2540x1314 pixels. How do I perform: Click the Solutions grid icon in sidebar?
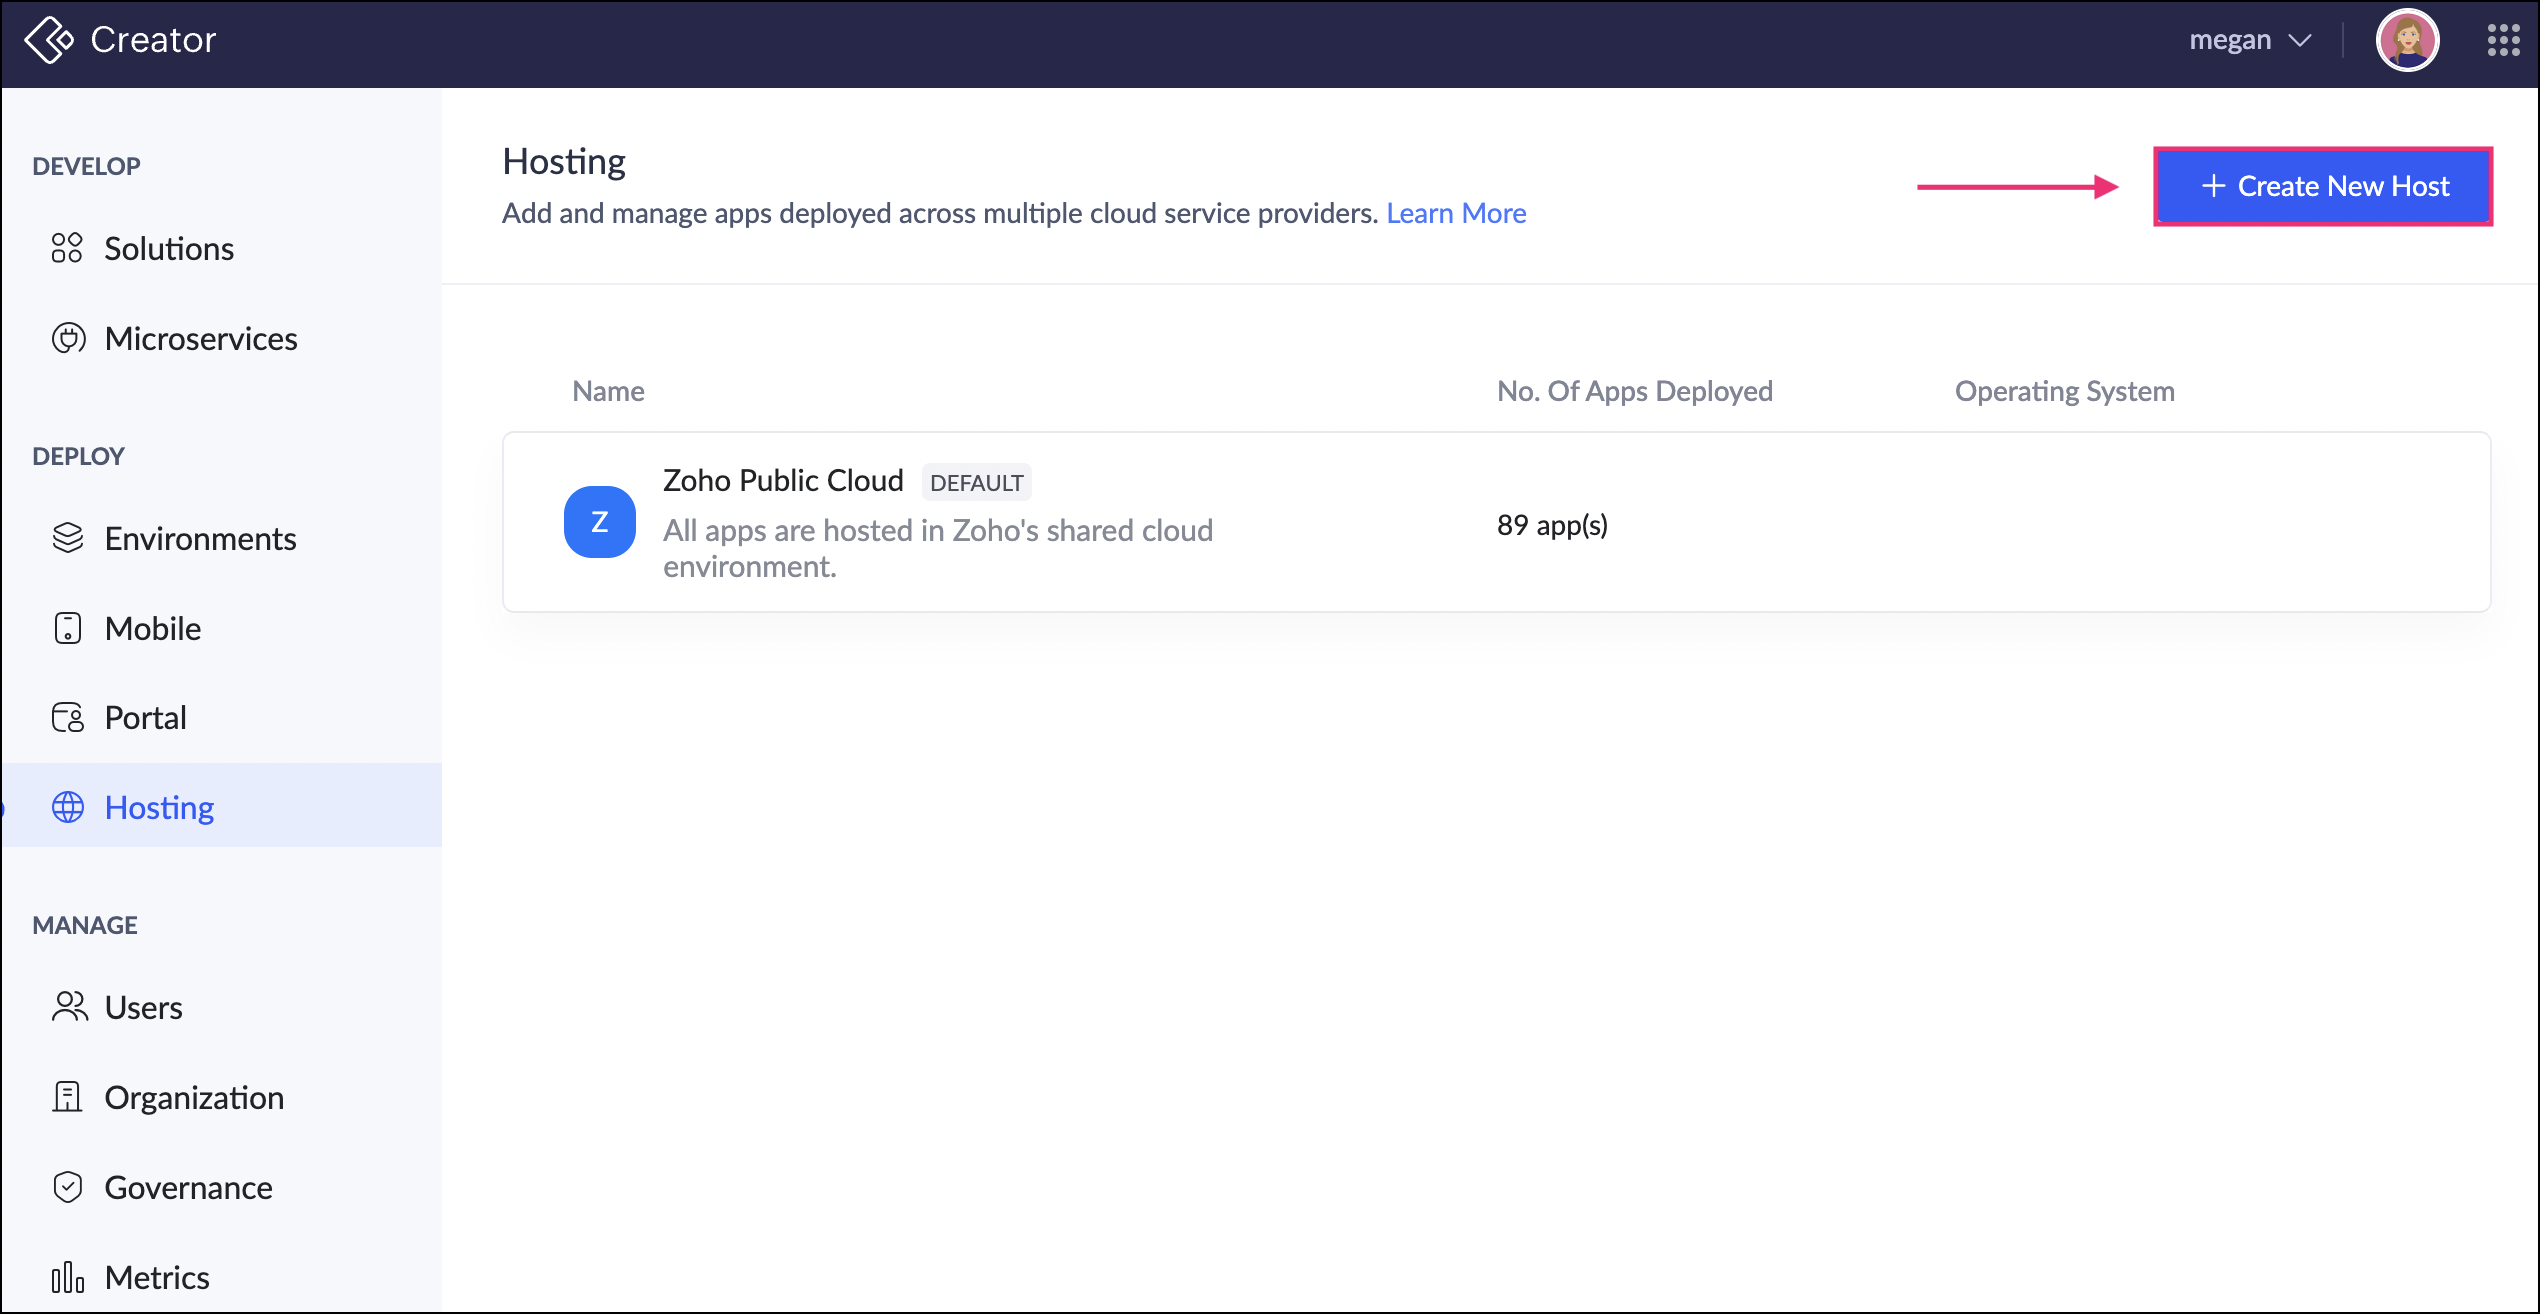click(67, 248)
